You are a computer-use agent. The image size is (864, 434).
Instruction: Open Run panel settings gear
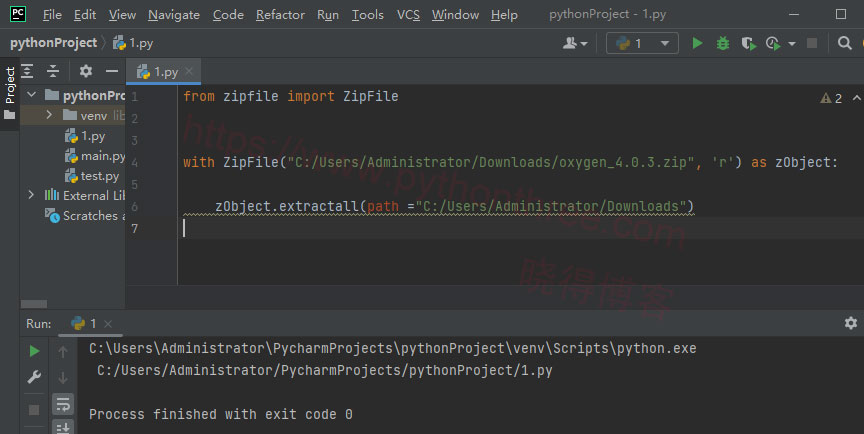coord(850,323)
